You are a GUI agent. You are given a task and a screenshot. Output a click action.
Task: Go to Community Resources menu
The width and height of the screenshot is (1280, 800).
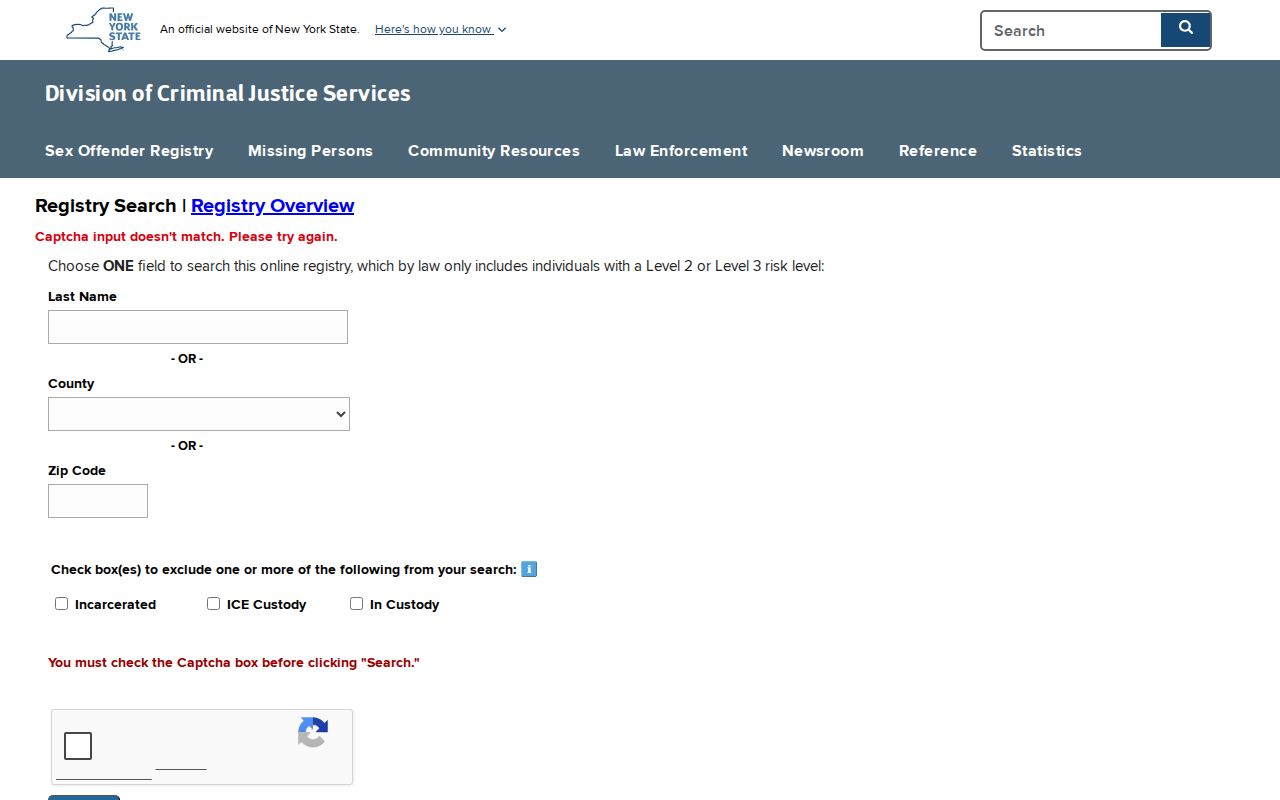(x=494, y=151)
